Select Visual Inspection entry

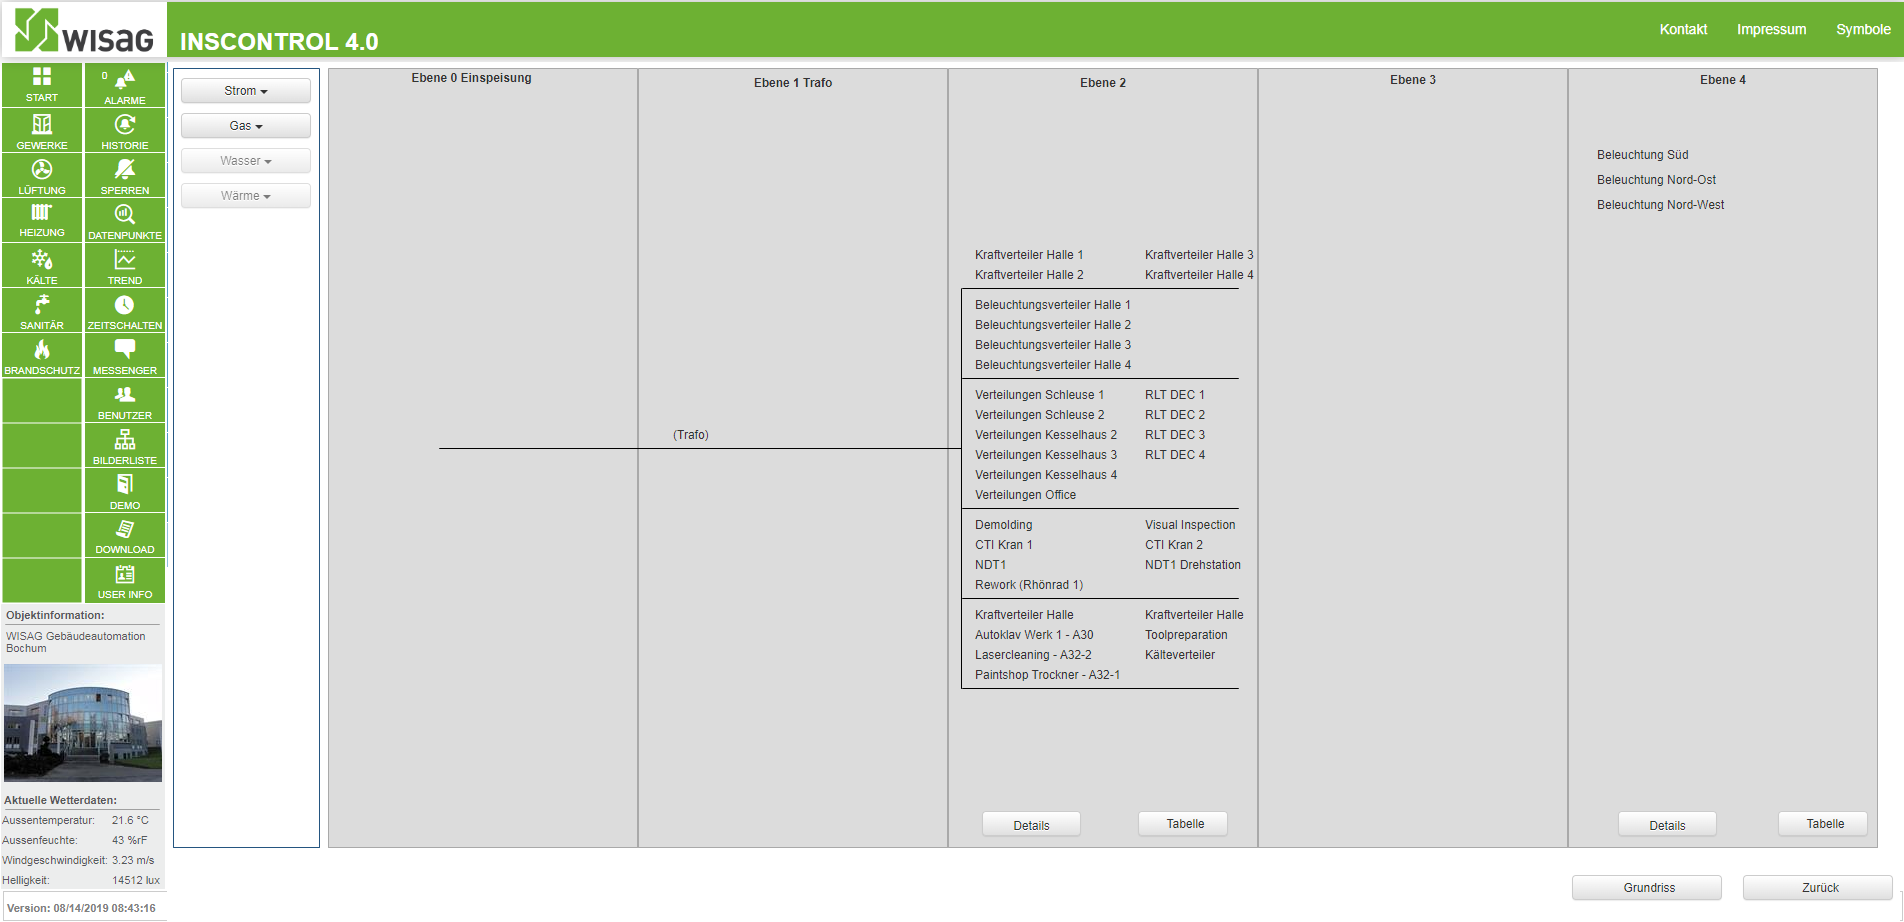pos(1190,525)
